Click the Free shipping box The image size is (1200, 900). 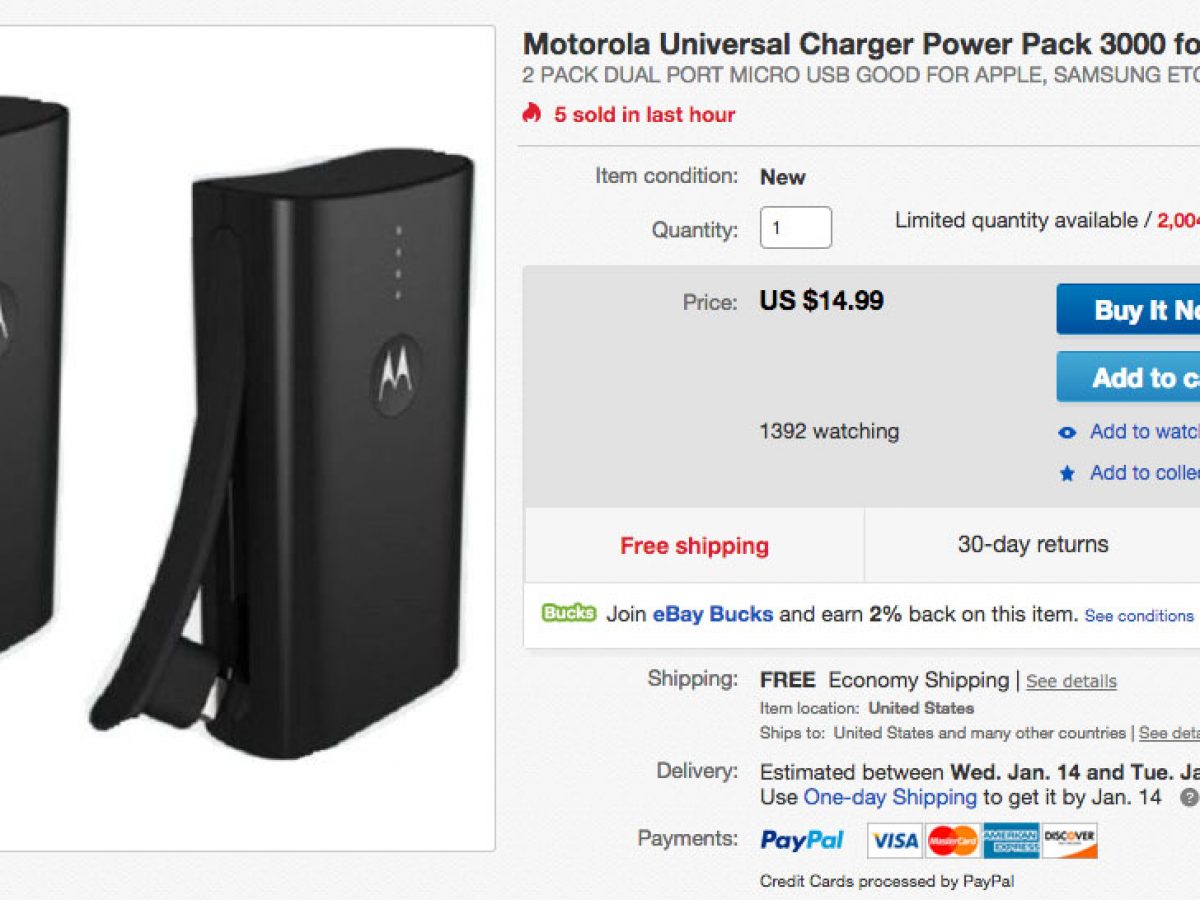pos(694,545)
